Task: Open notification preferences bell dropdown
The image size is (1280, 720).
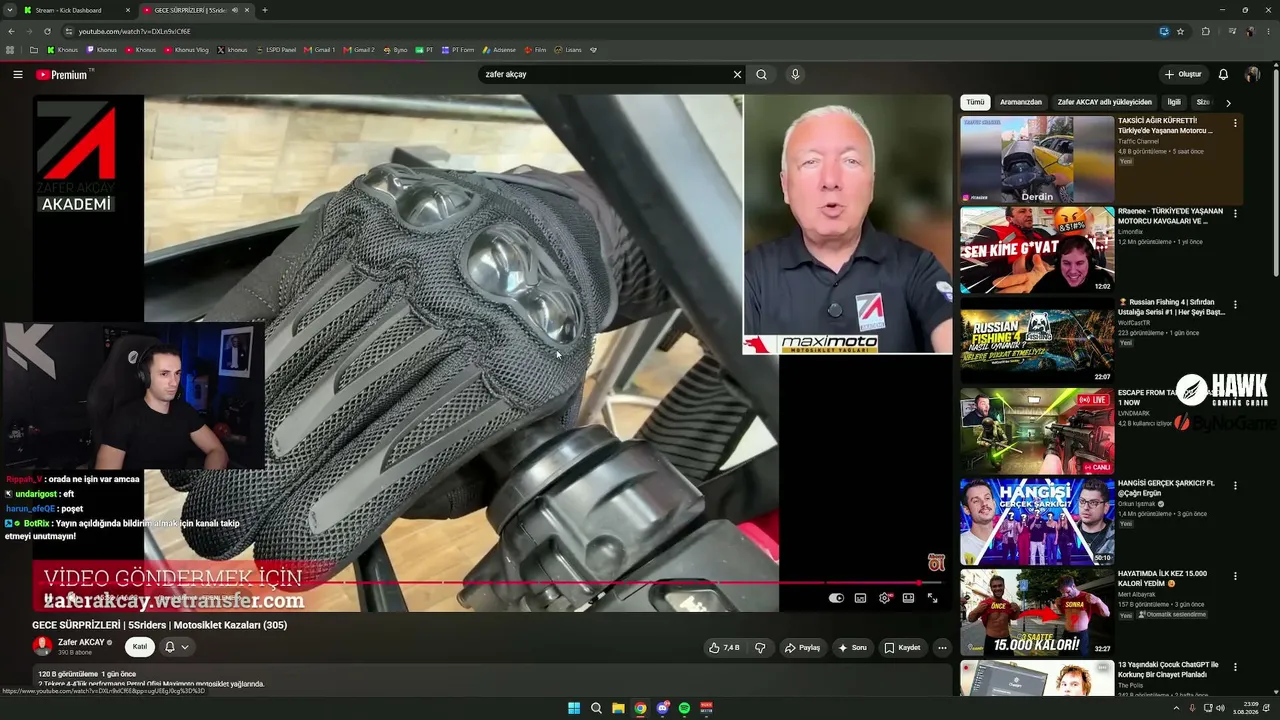Action: pyautogui.click(x=176, y=647)
